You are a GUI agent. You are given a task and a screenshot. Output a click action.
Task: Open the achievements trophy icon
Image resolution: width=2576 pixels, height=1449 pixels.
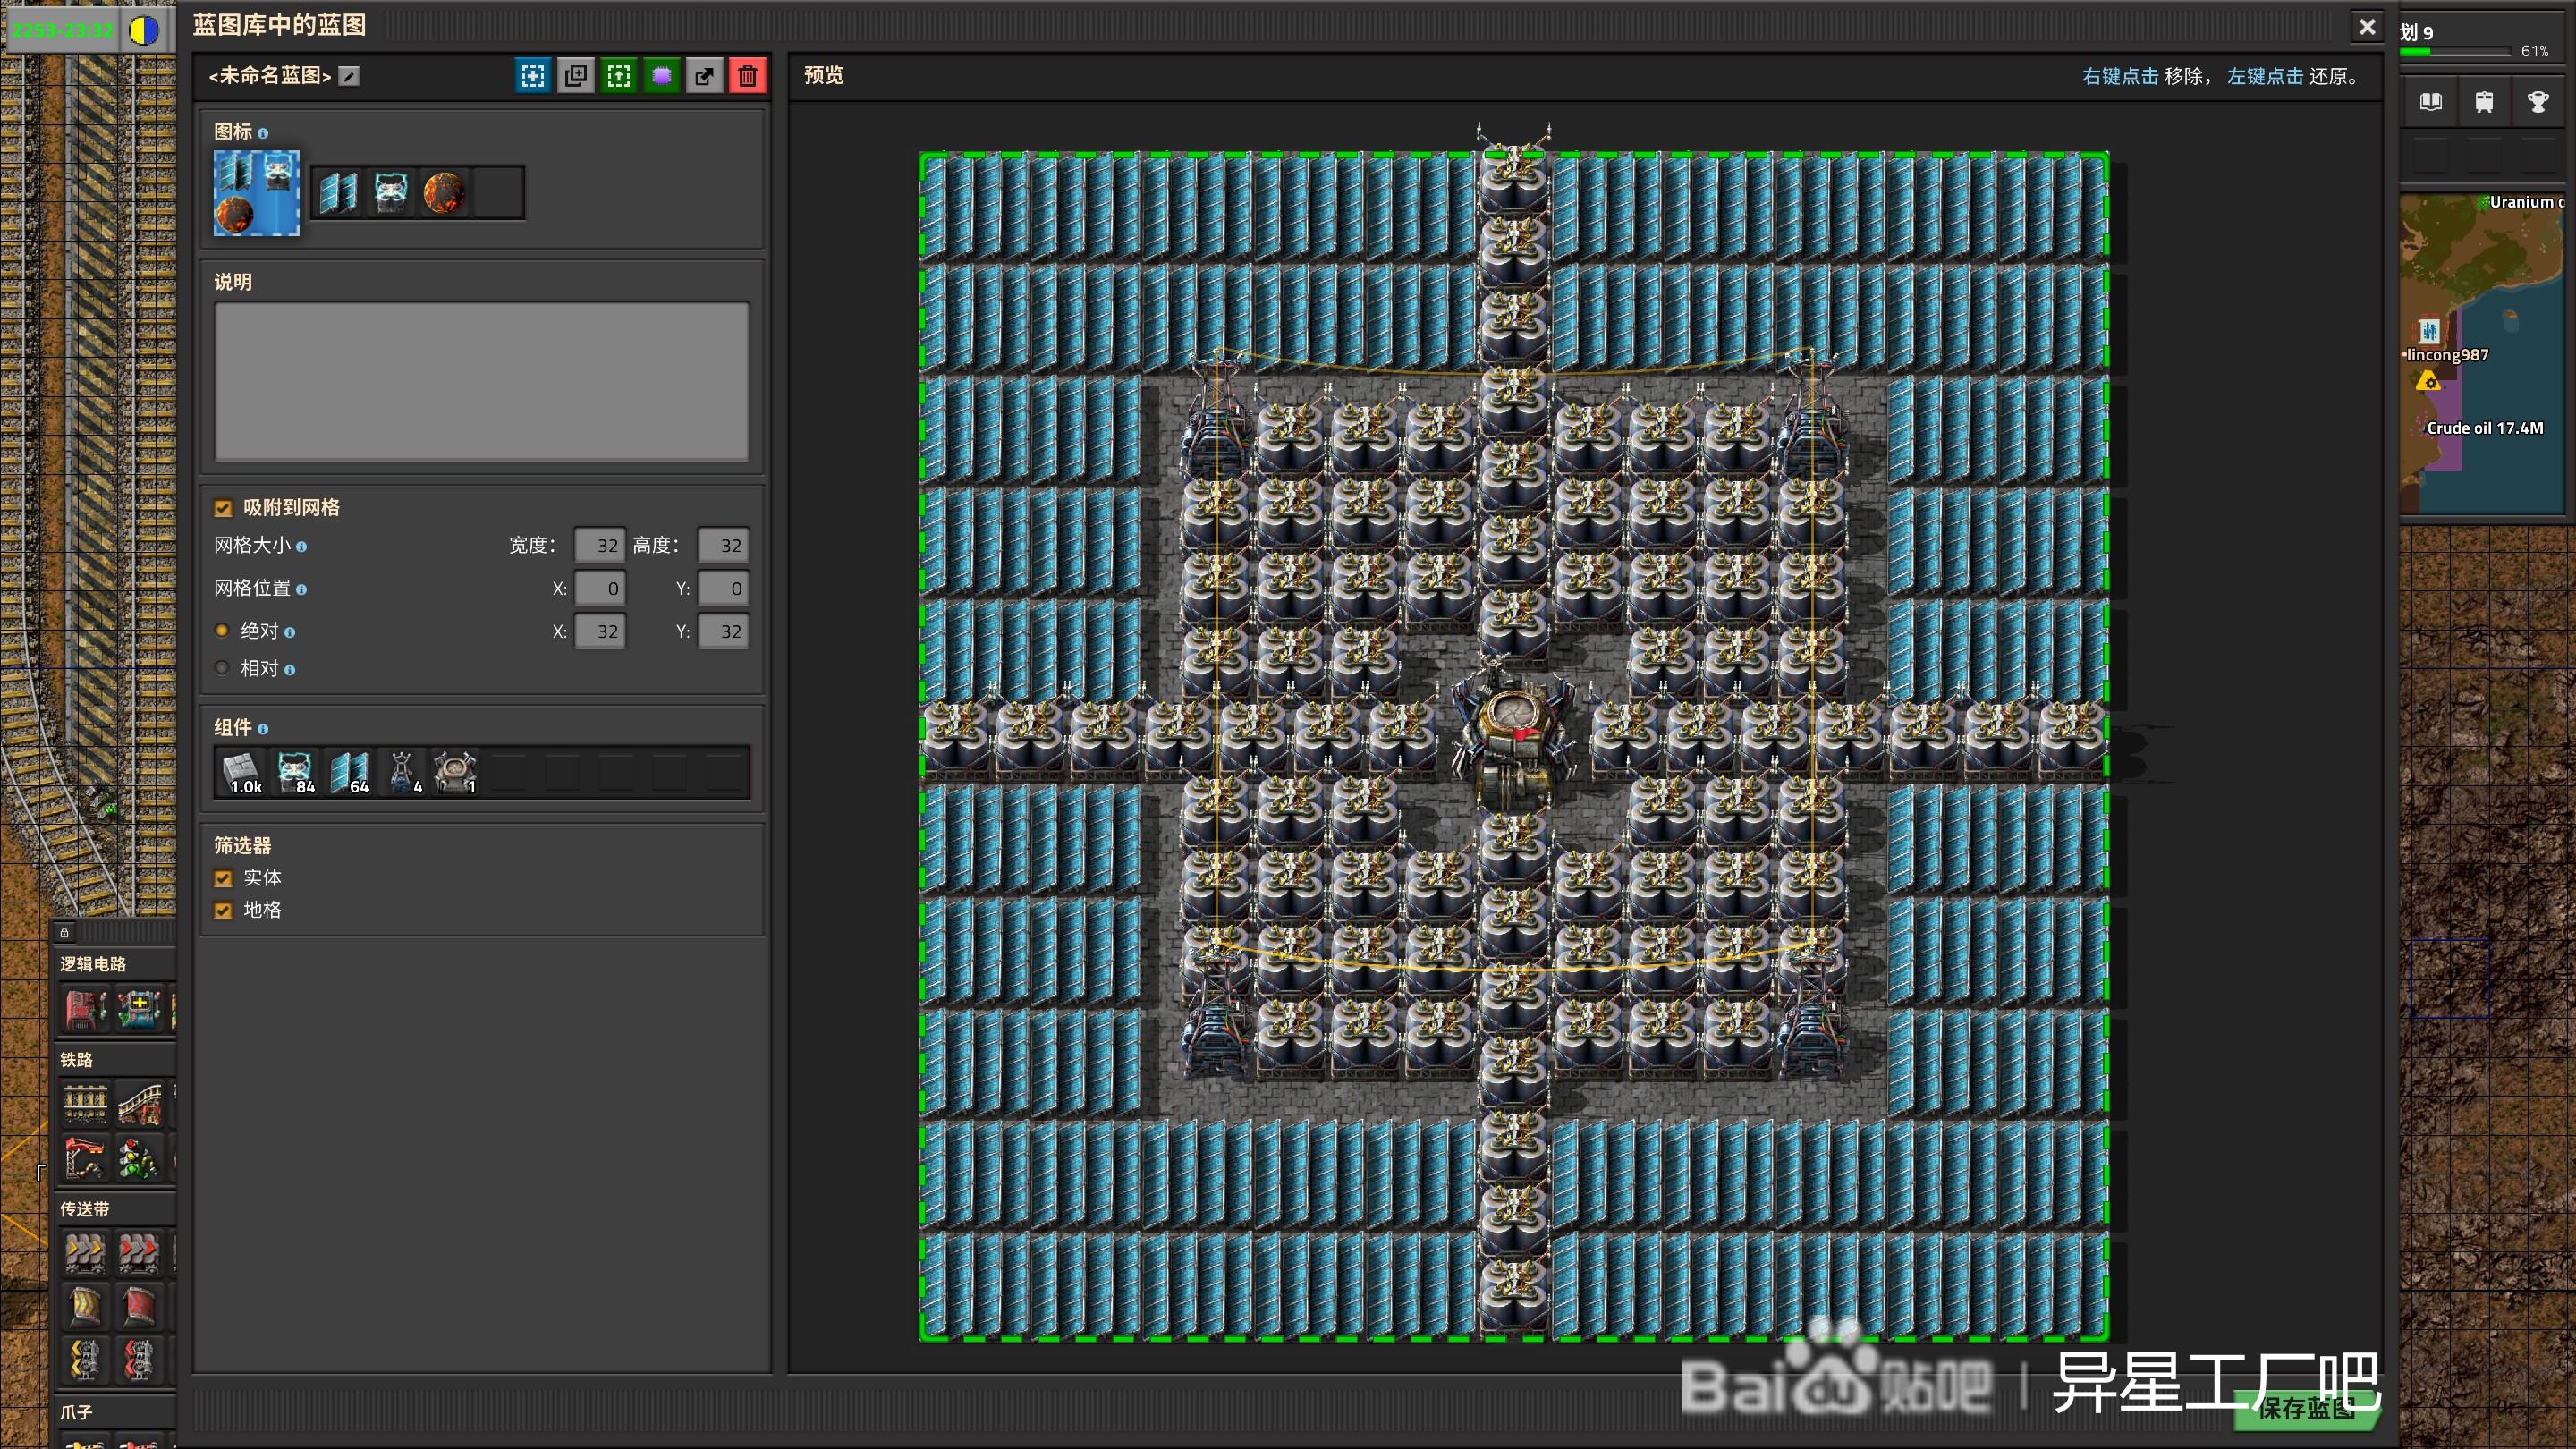click(2538, 102)
